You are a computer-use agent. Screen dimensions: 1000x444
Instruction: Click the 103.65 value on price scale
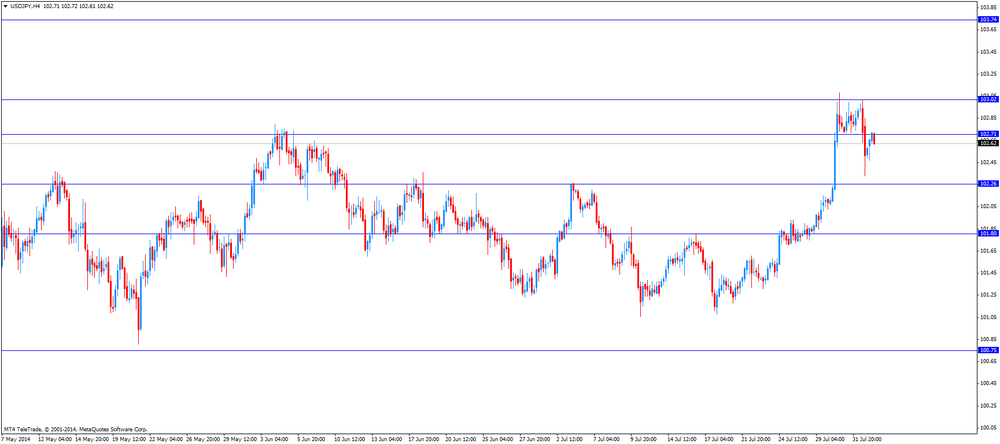coord(988,29)
